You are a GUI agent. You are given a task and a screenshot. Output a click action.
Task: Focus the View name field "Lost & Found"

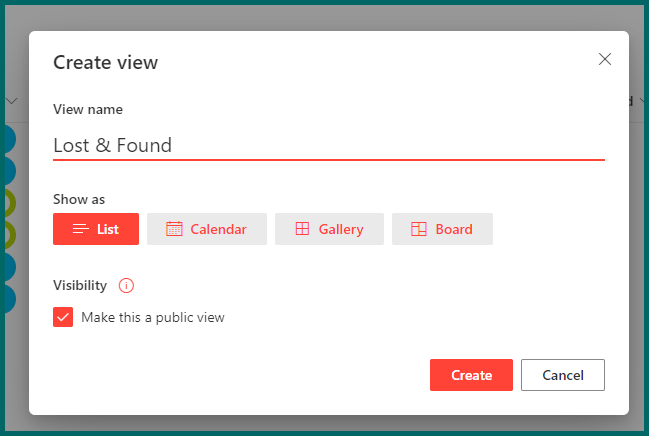(x=329, y=145)
